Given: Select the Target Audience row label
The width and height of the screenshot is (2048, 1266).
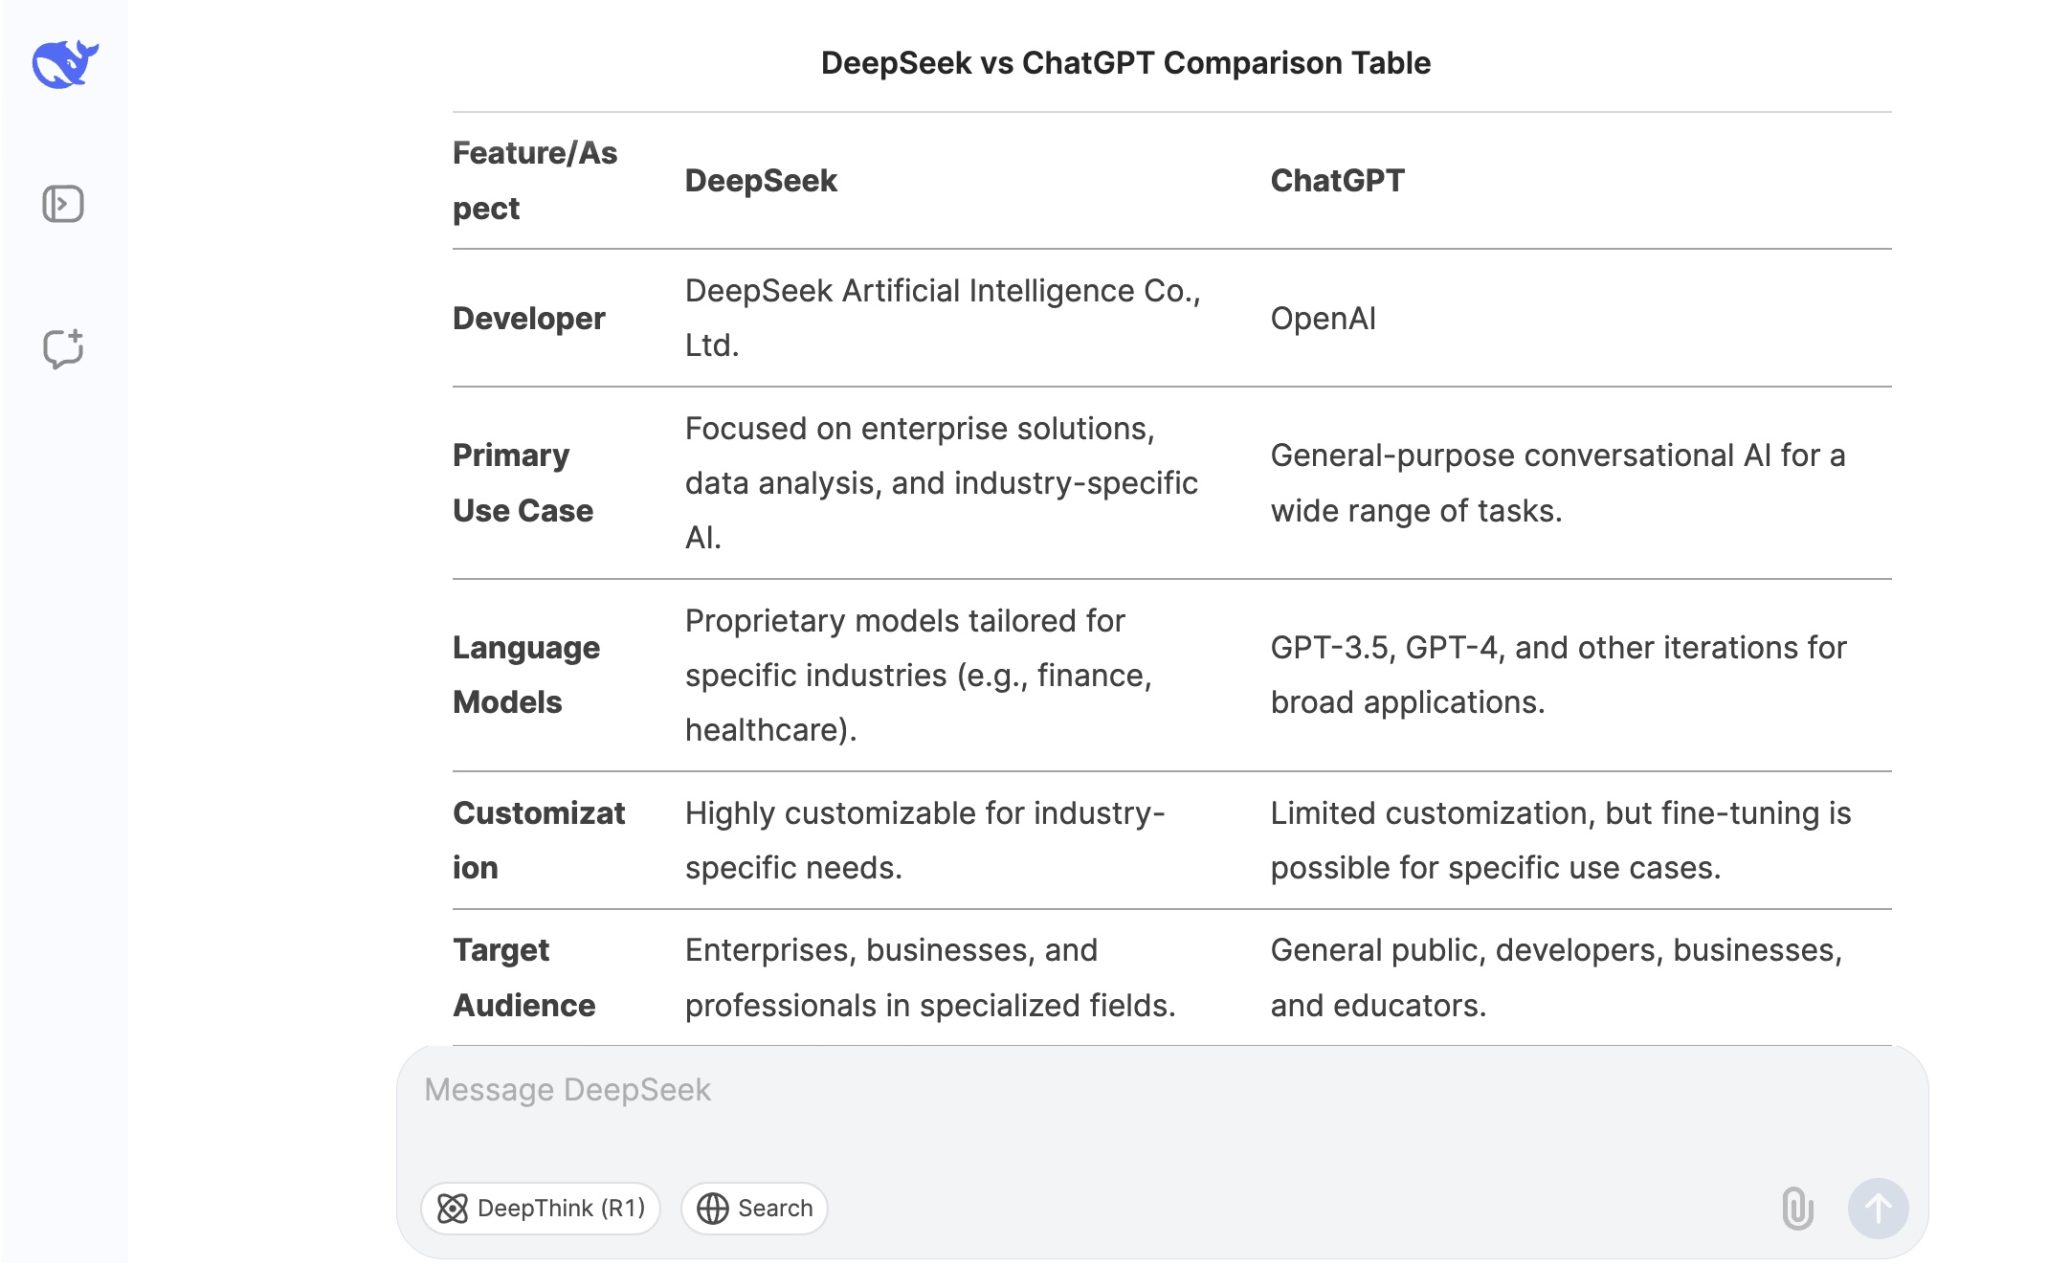Looking at the screenshot, I should tap(524, 977).
